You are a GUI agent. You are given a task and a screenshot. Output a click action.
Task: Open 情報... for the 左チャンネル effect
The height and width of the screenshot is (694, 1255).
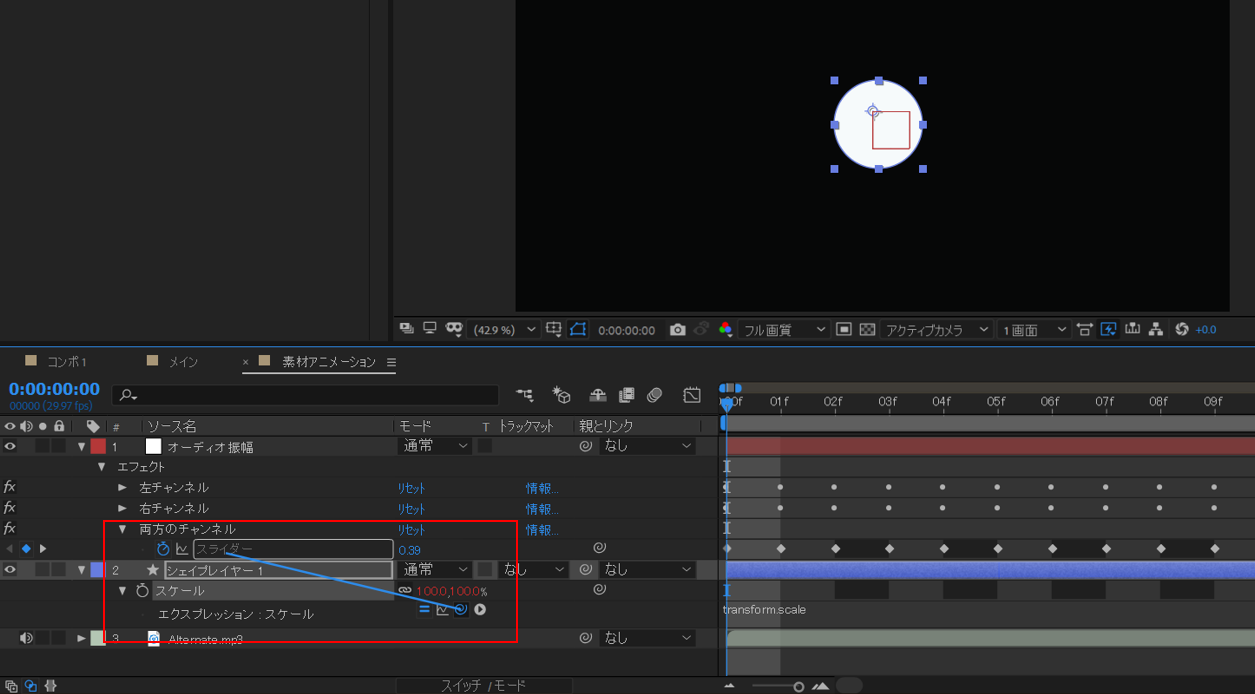[x=540, y=487]
